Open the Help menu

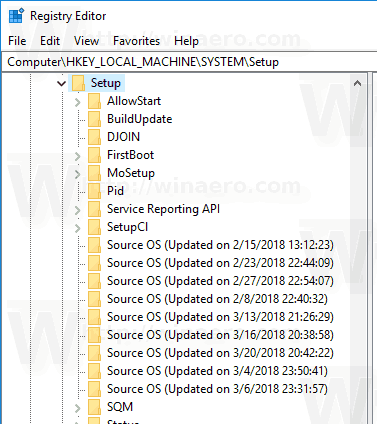pyautogui.click(x=187, y=41)
